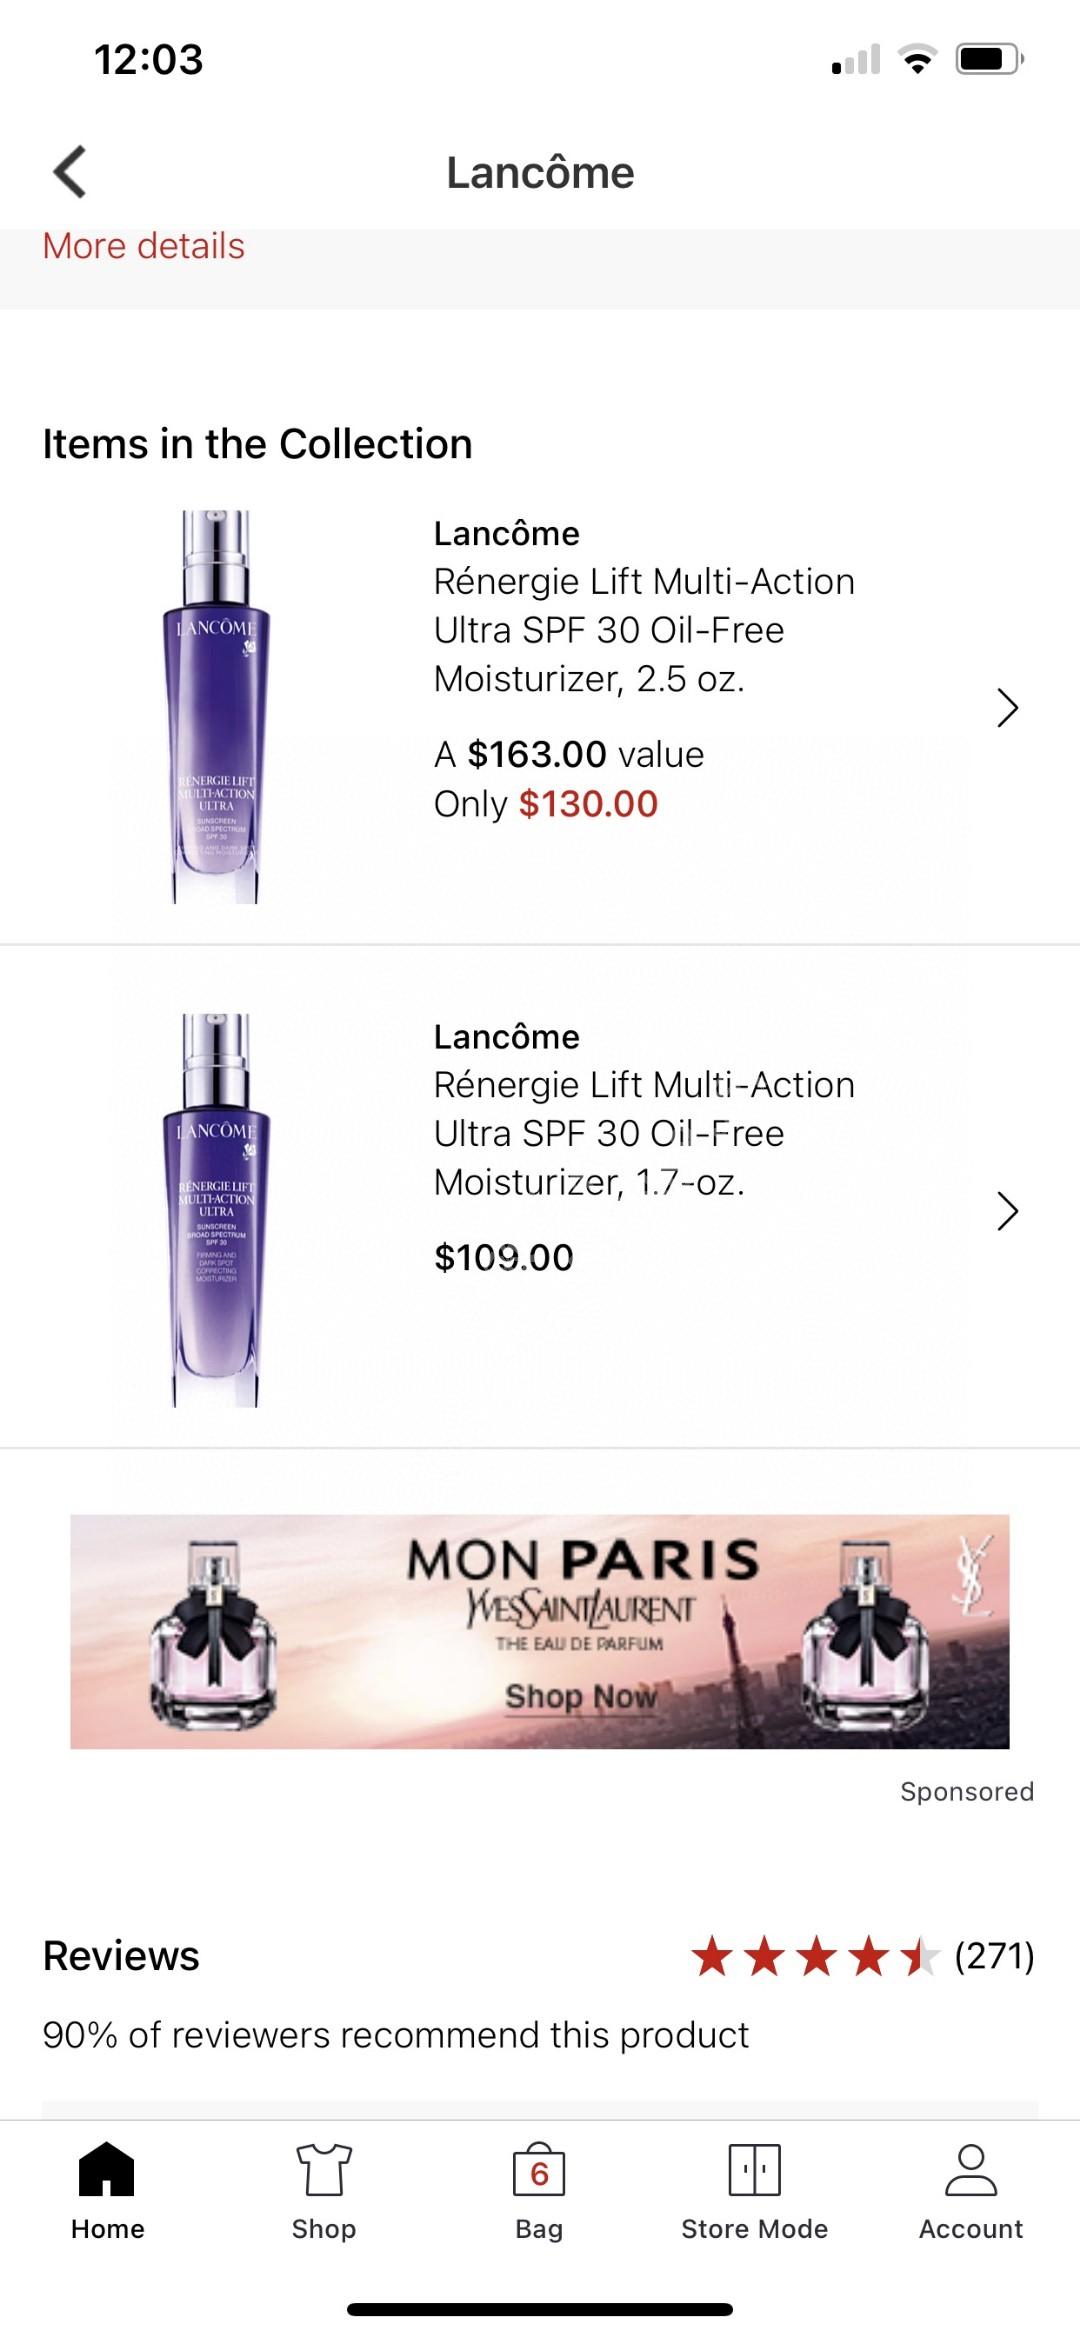Expand the 1.7-oz. moisturizer item chevron

[1007, 1211]
